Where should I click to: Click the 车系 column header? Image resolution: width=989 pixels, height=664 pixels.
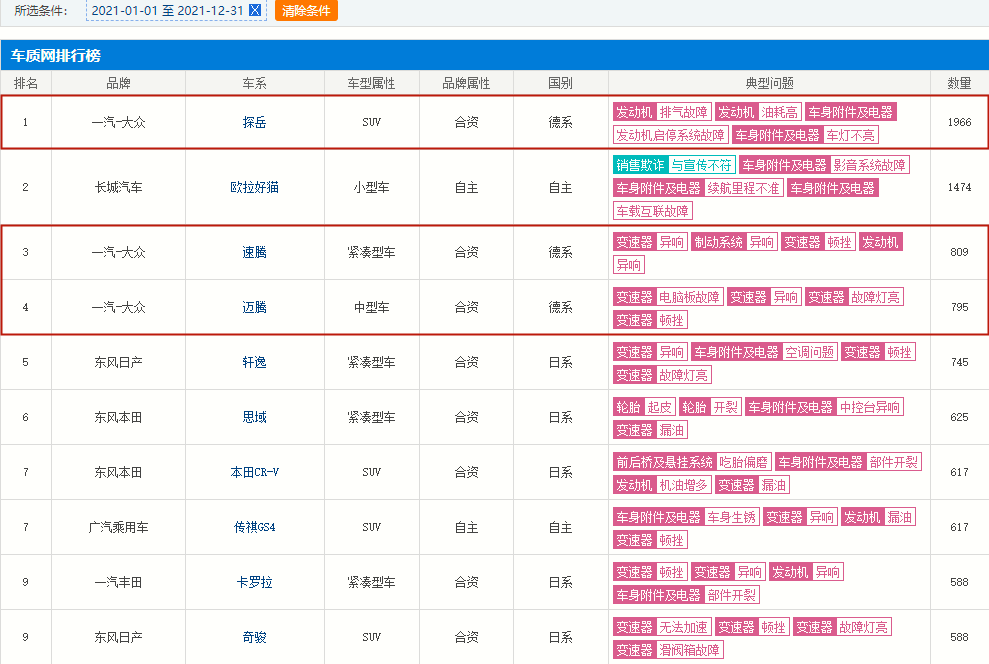[255, 83]
